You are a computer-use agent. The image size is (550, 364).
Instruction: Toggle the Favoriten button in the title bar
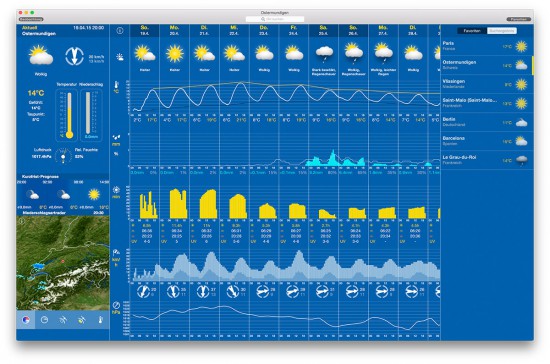518,19
